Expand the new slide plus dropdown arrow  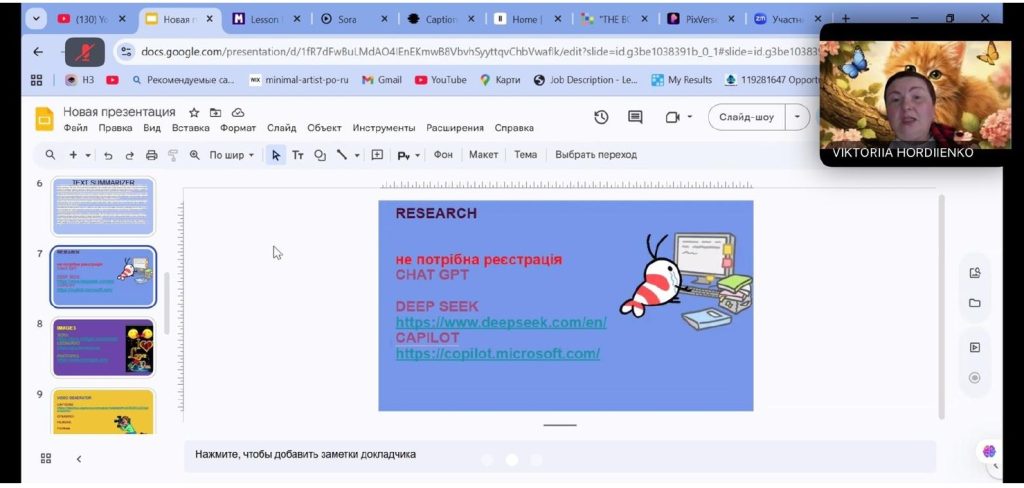tap(88, 155)
